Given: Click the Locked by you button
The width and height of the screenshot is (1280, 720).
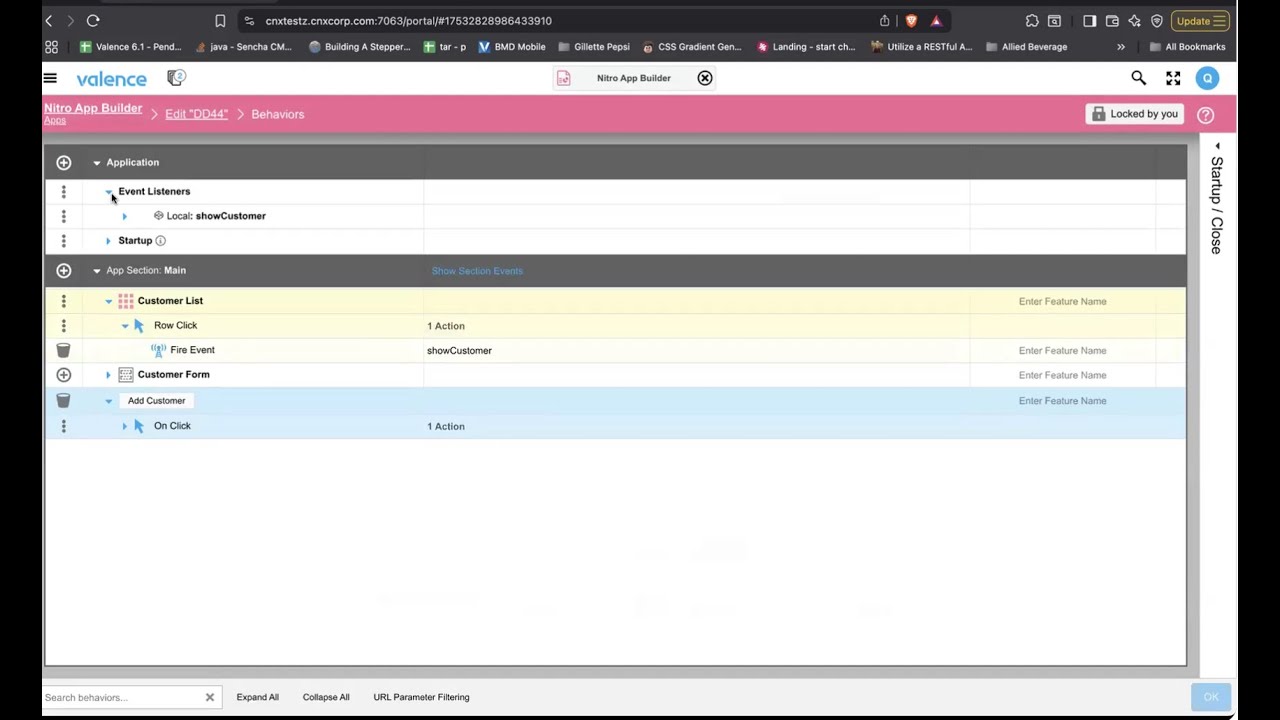Looking at the screenshot, I should (1134, 114).
